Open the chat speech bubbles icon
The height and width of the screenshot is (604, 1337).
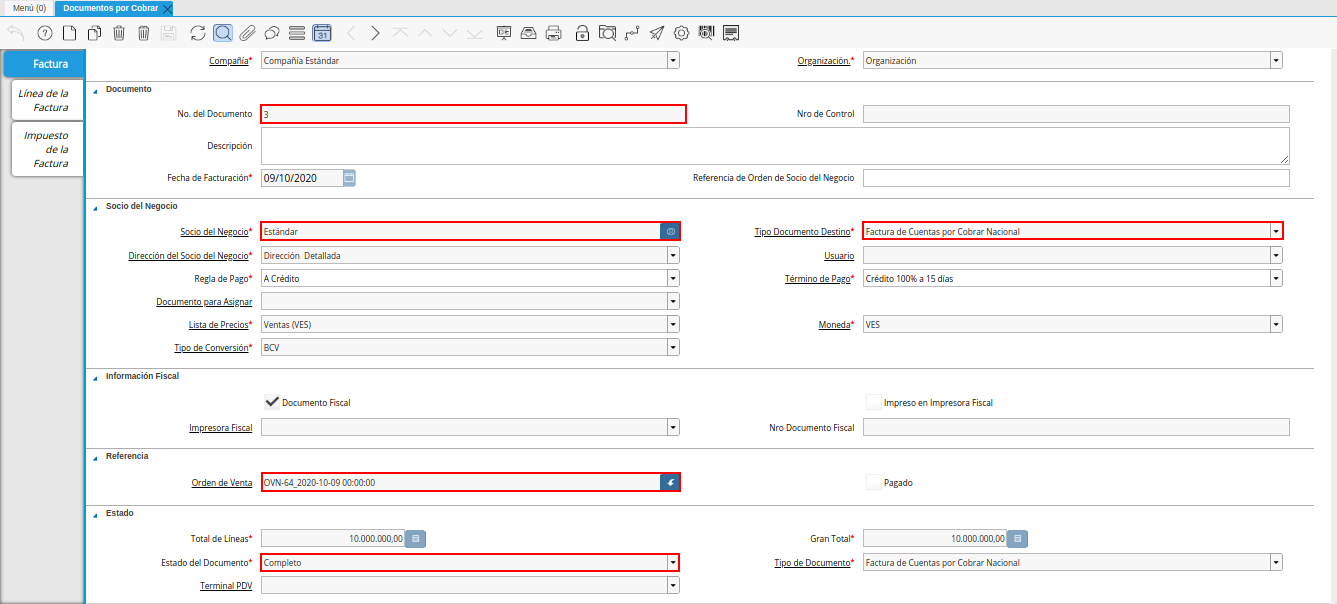[x=271, y=33]
